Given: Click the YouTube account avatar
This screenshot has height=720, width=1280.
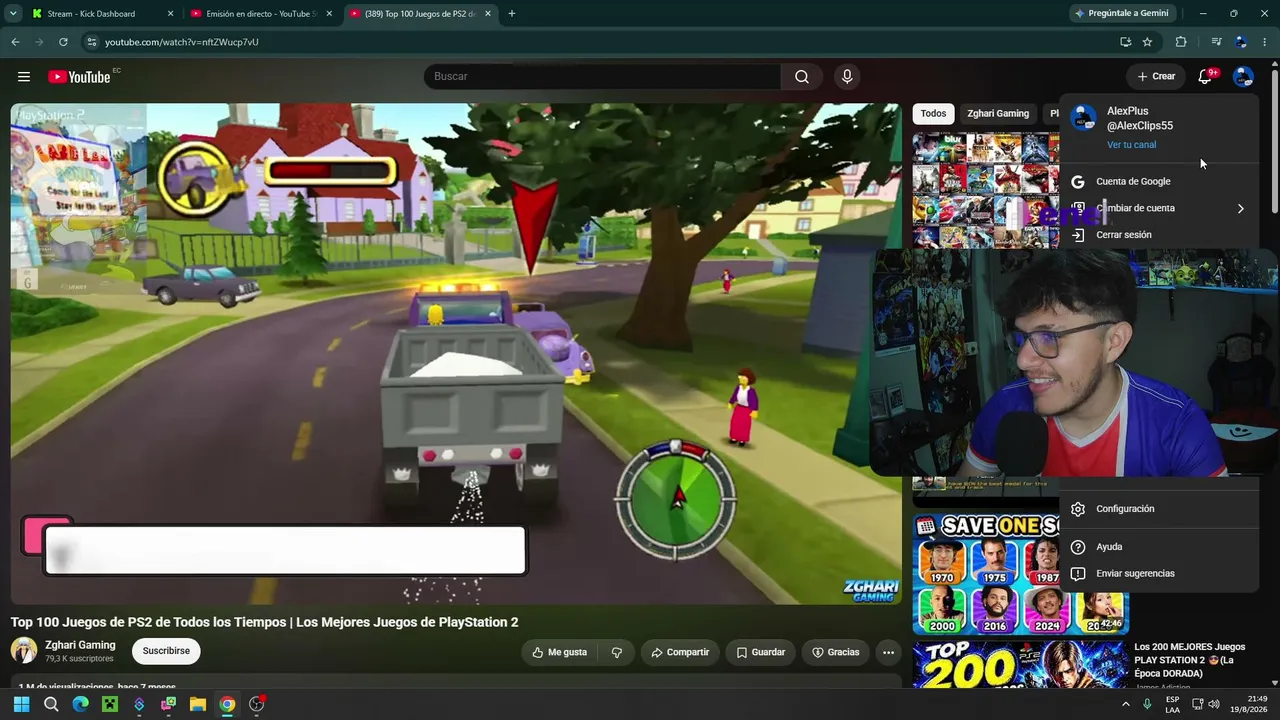Looking at the screenshot, I should [1243, 77].
